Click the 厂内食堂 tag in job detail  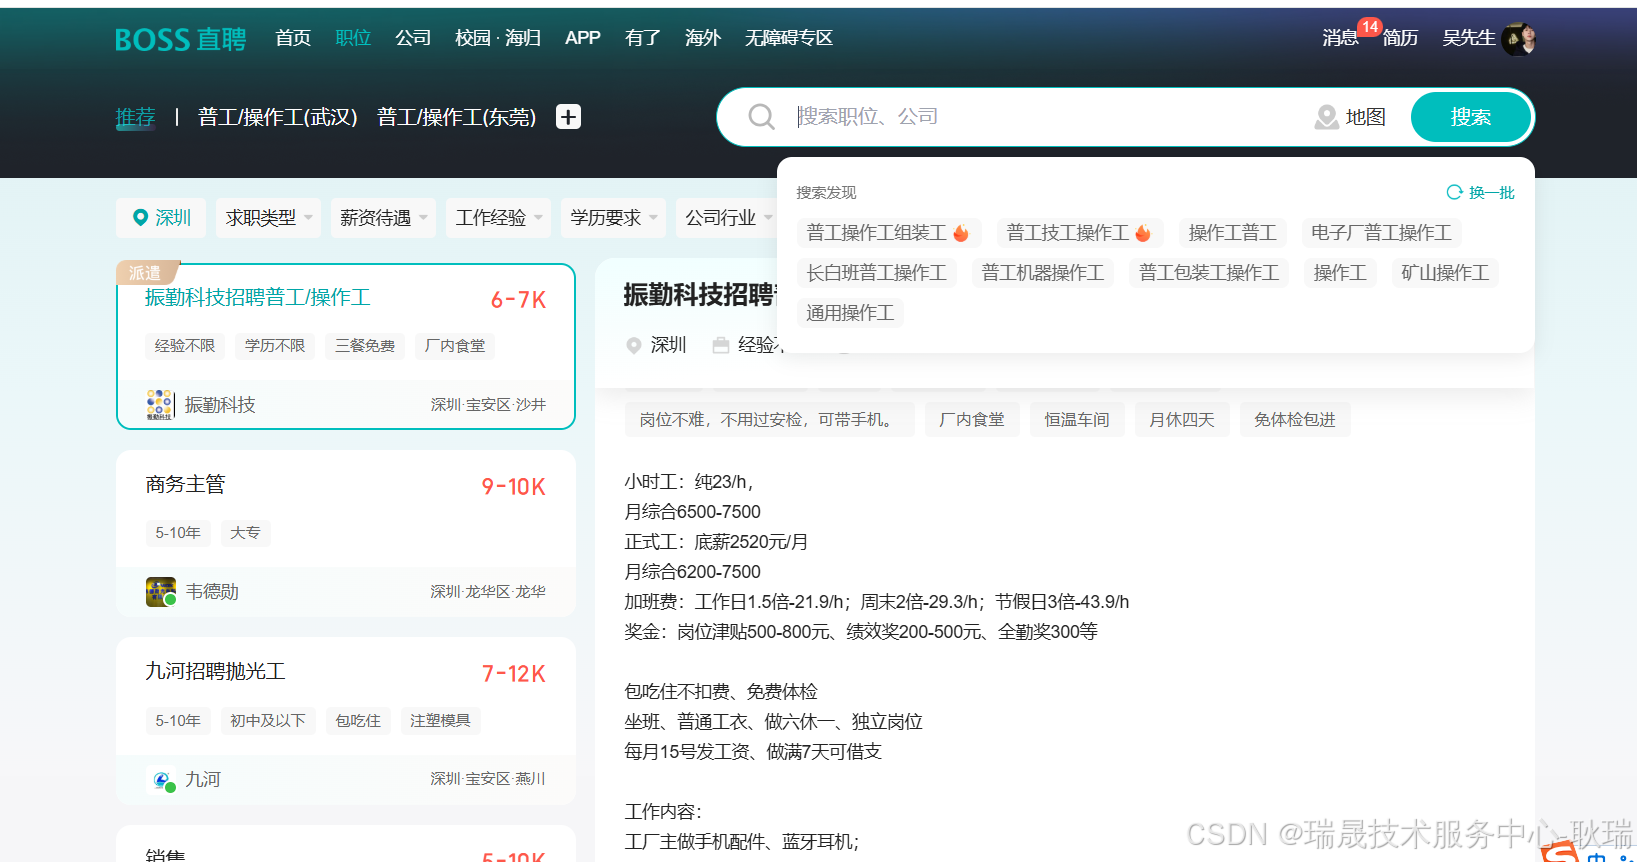pos(972,420)
